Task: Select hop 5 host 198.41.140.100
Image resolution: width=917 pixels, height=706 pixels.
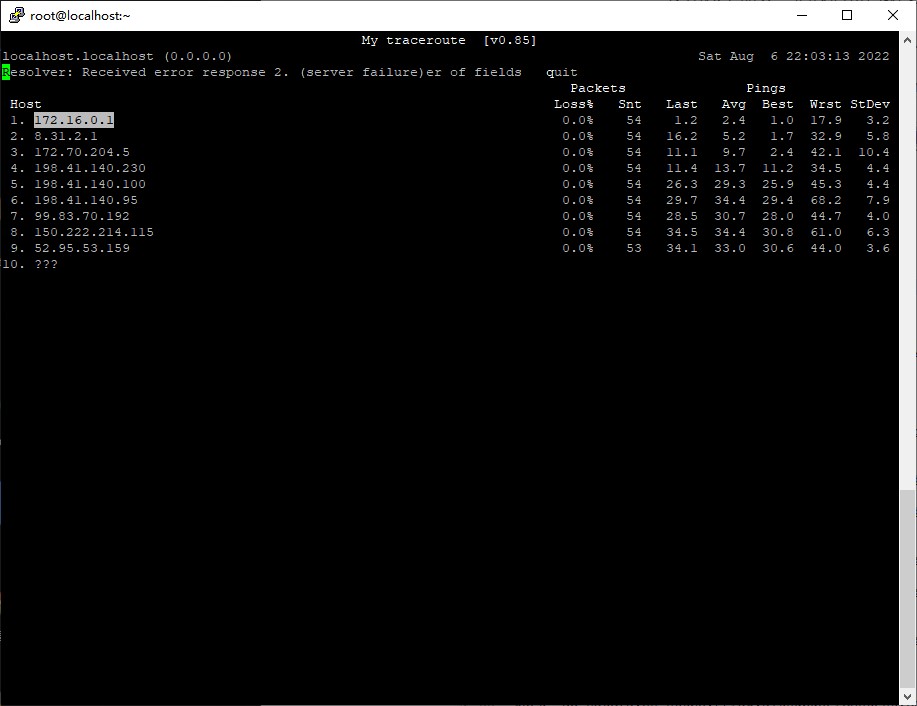Action: [x=89, y=184]
